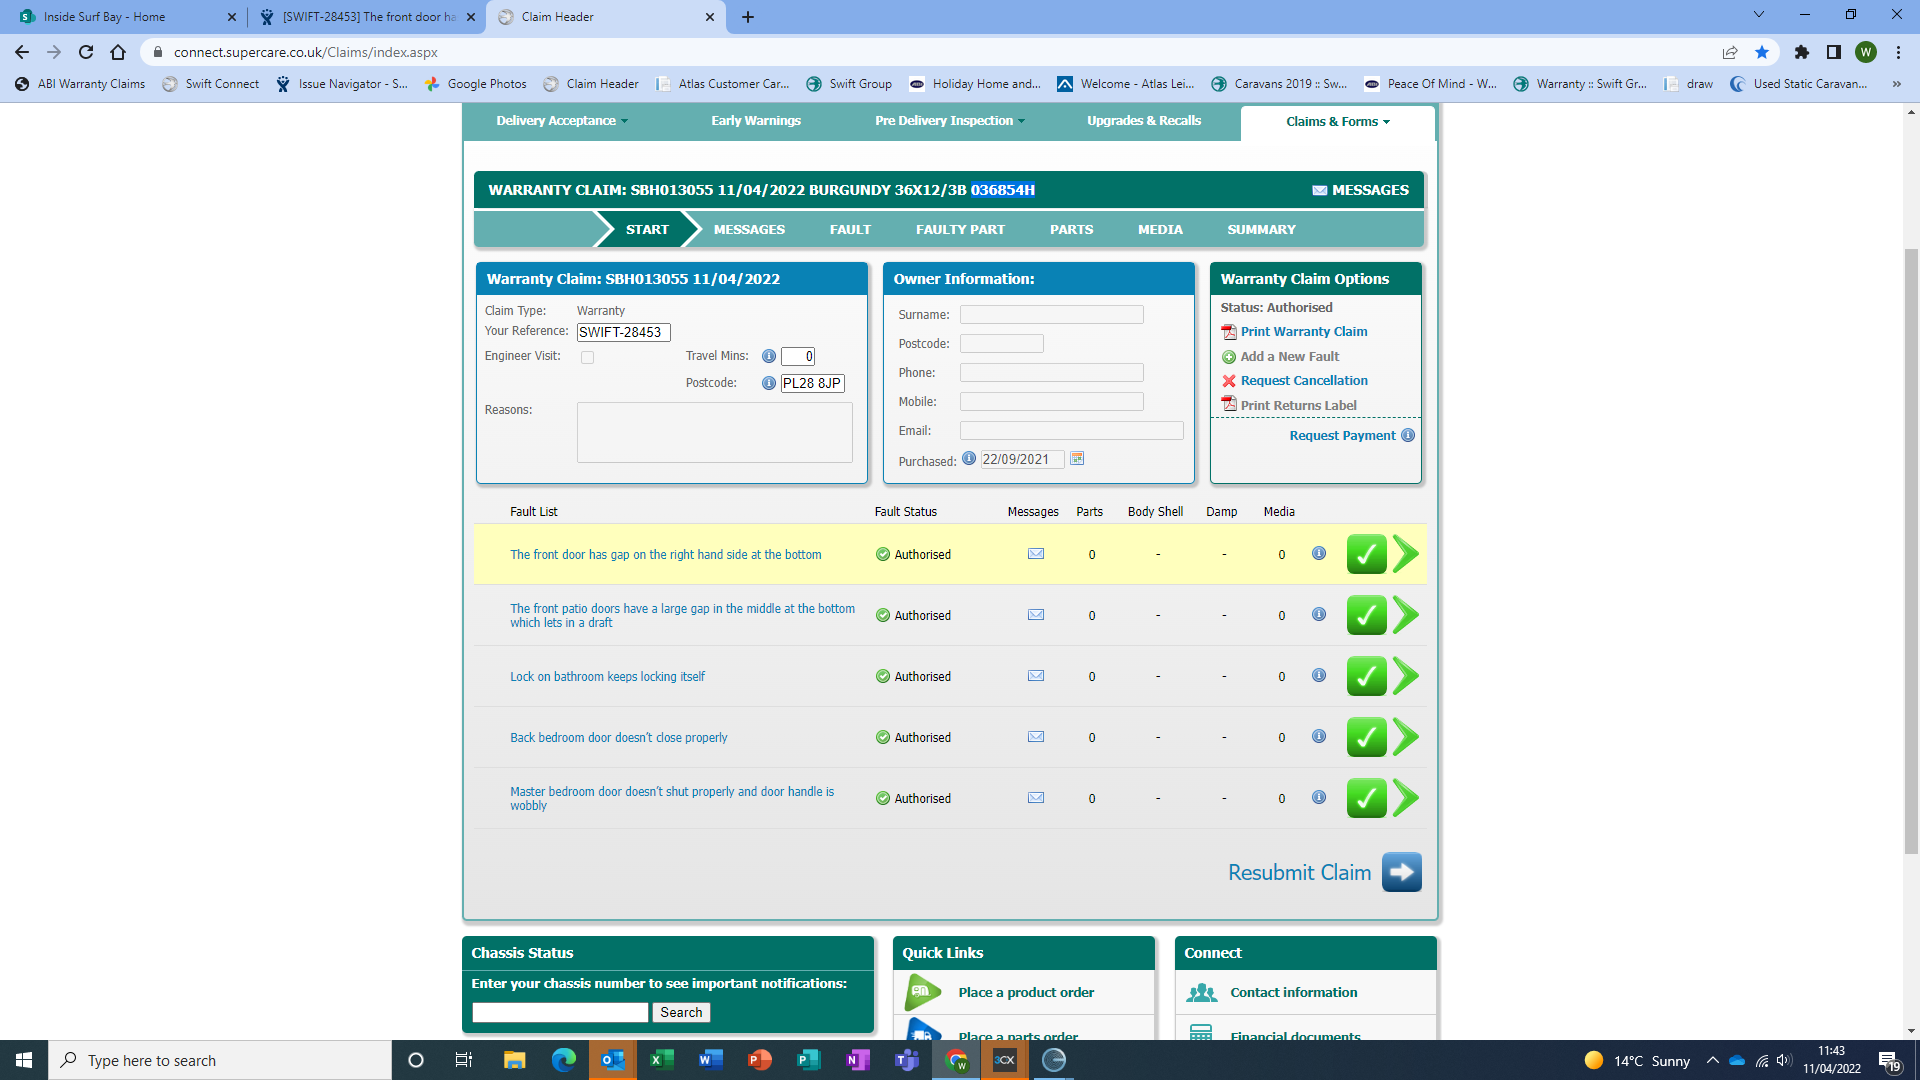Click the Print Warranty Claim link

tap(1303, 332)
